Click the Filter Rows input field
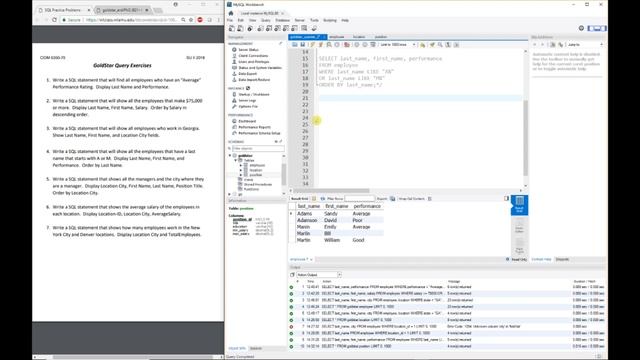Image resolution: width=640 pixels, height=360 pixels. point(359,199)
